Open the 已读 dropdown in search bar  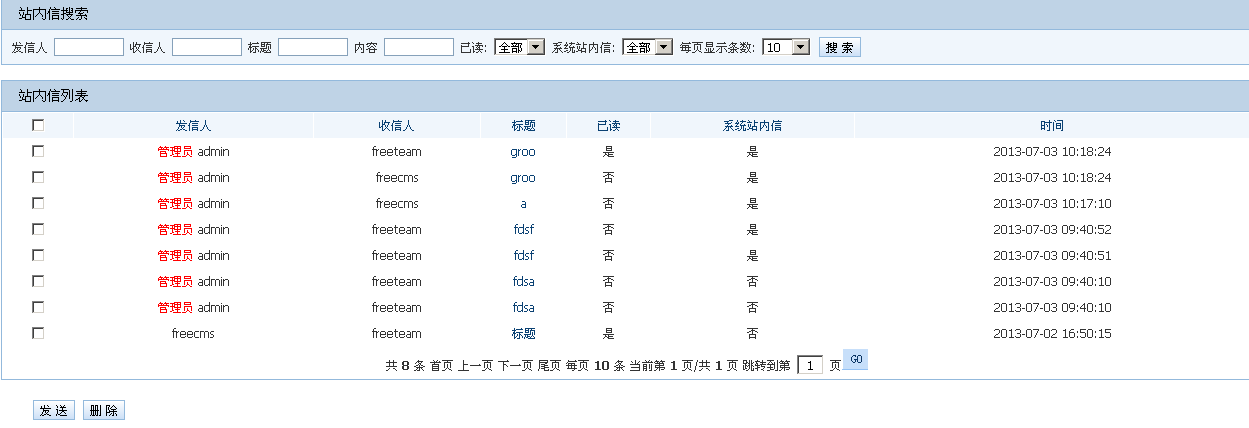point(519,47)
